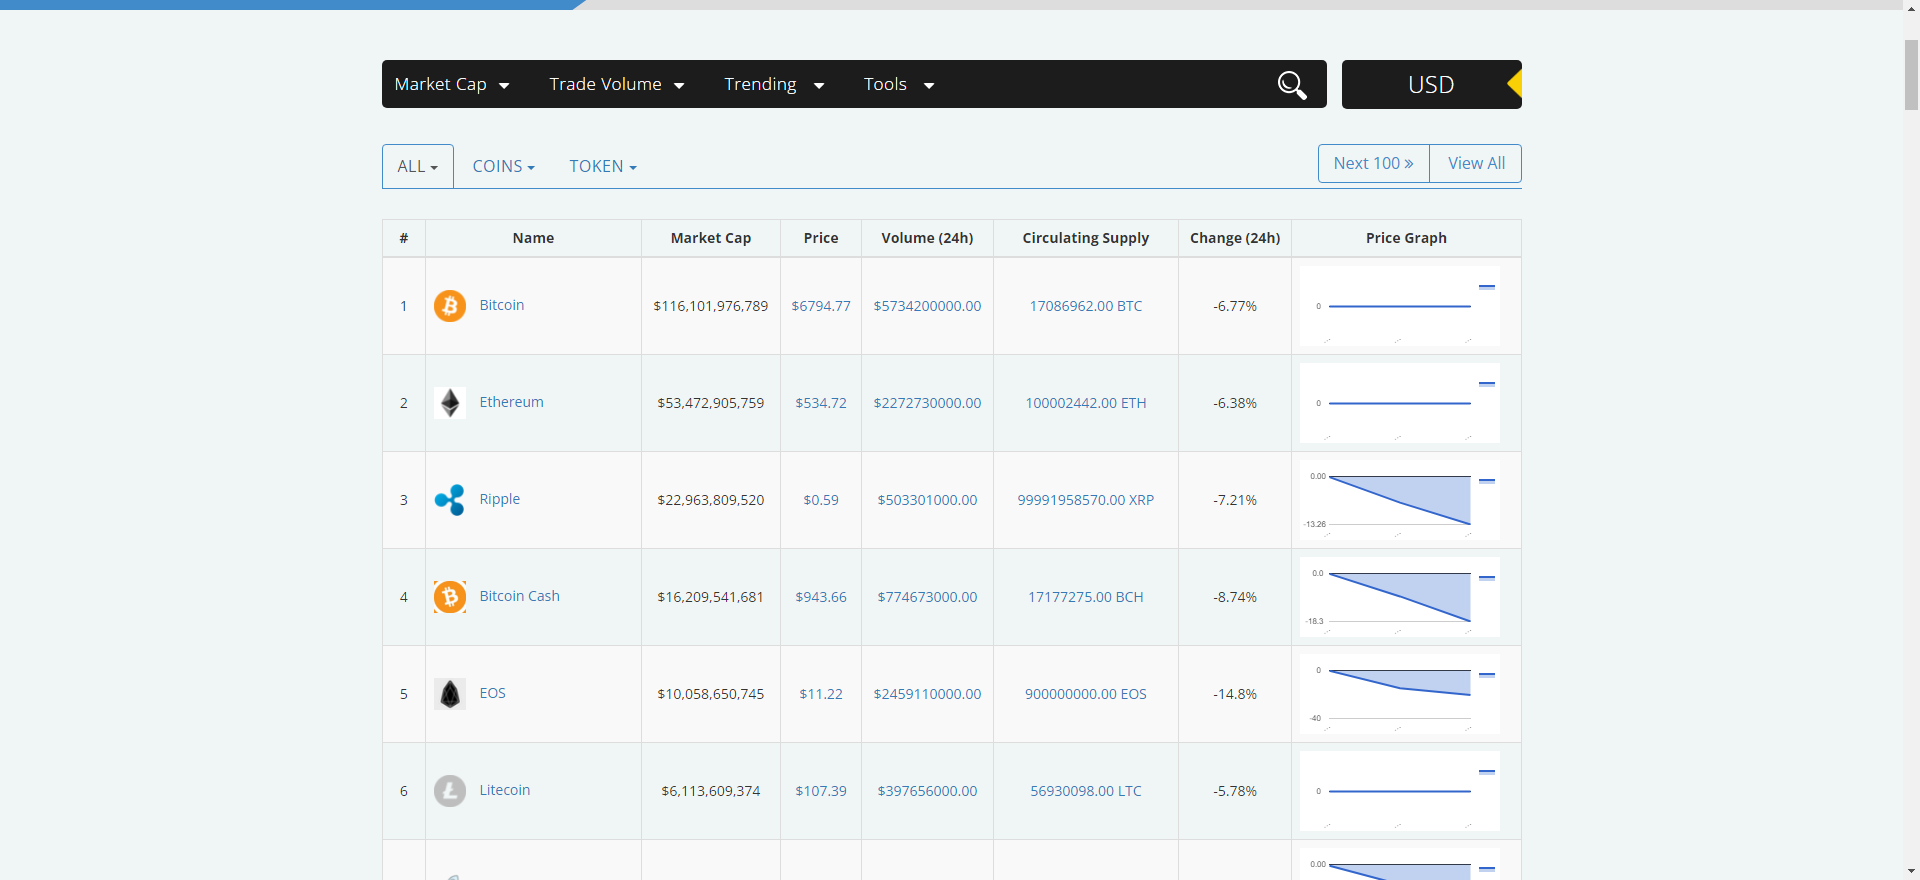Toggle the EOS price graph legend marker

pyautogui.click(x=1487, y=675)
